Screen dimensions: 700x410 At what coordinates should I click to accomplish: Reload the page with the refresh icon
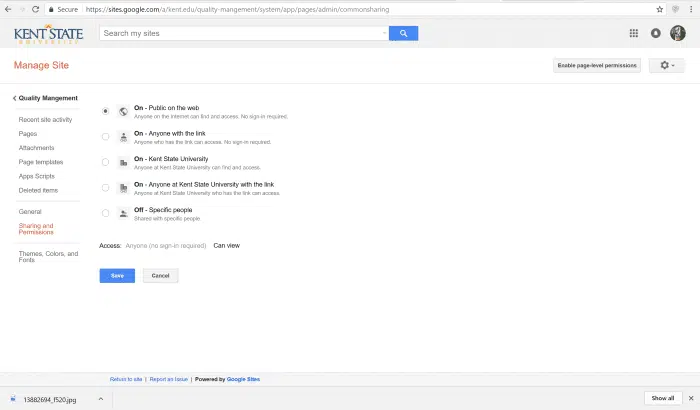36,9
